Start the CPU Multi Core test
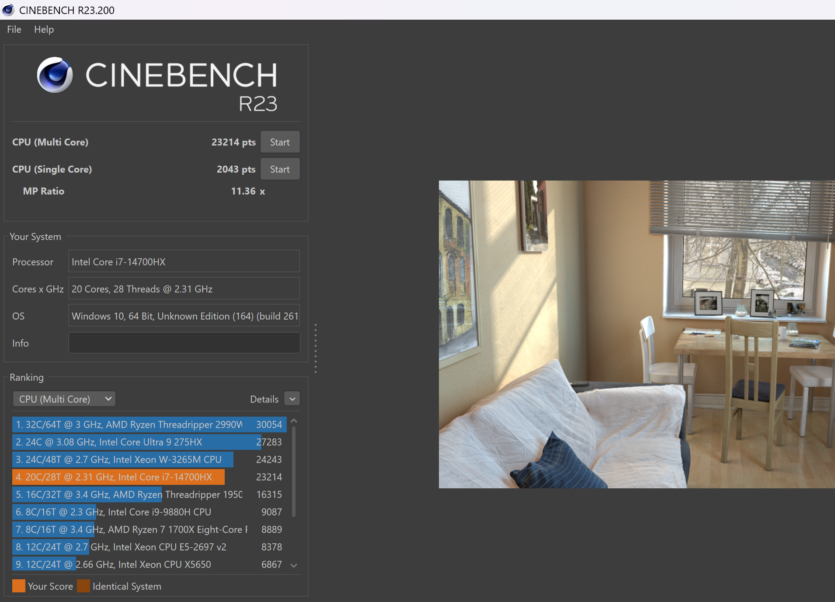 pyautogui.click(x=280, y=142)
